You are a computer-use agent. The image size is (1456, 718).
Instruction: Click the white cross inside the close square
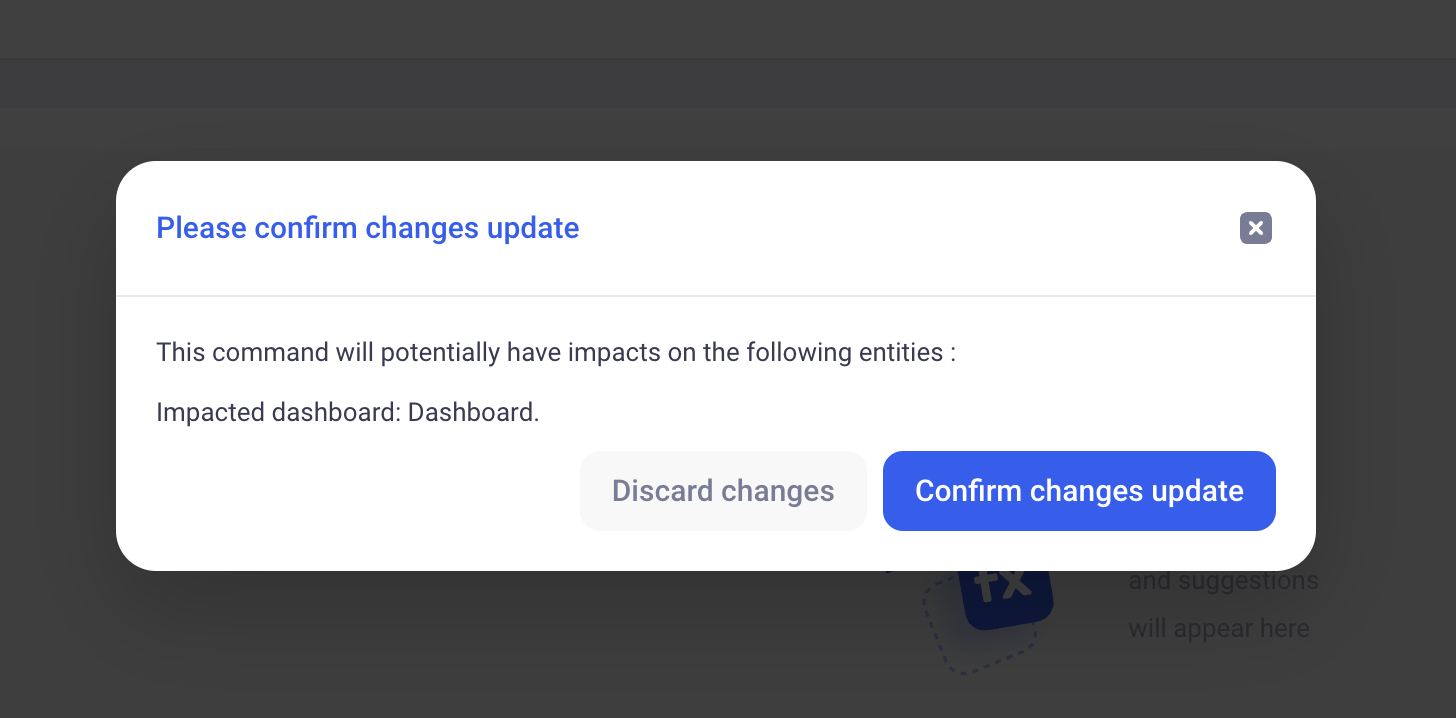tap(1256, 228)
